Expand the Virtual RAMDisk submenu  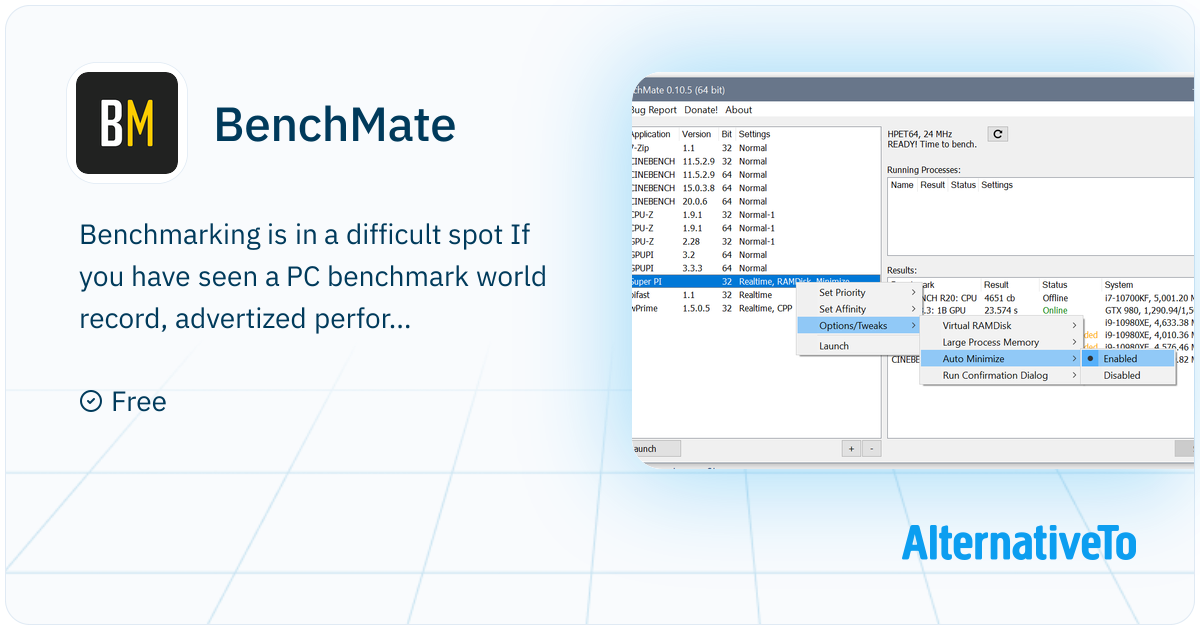[x=1000, y=326]
